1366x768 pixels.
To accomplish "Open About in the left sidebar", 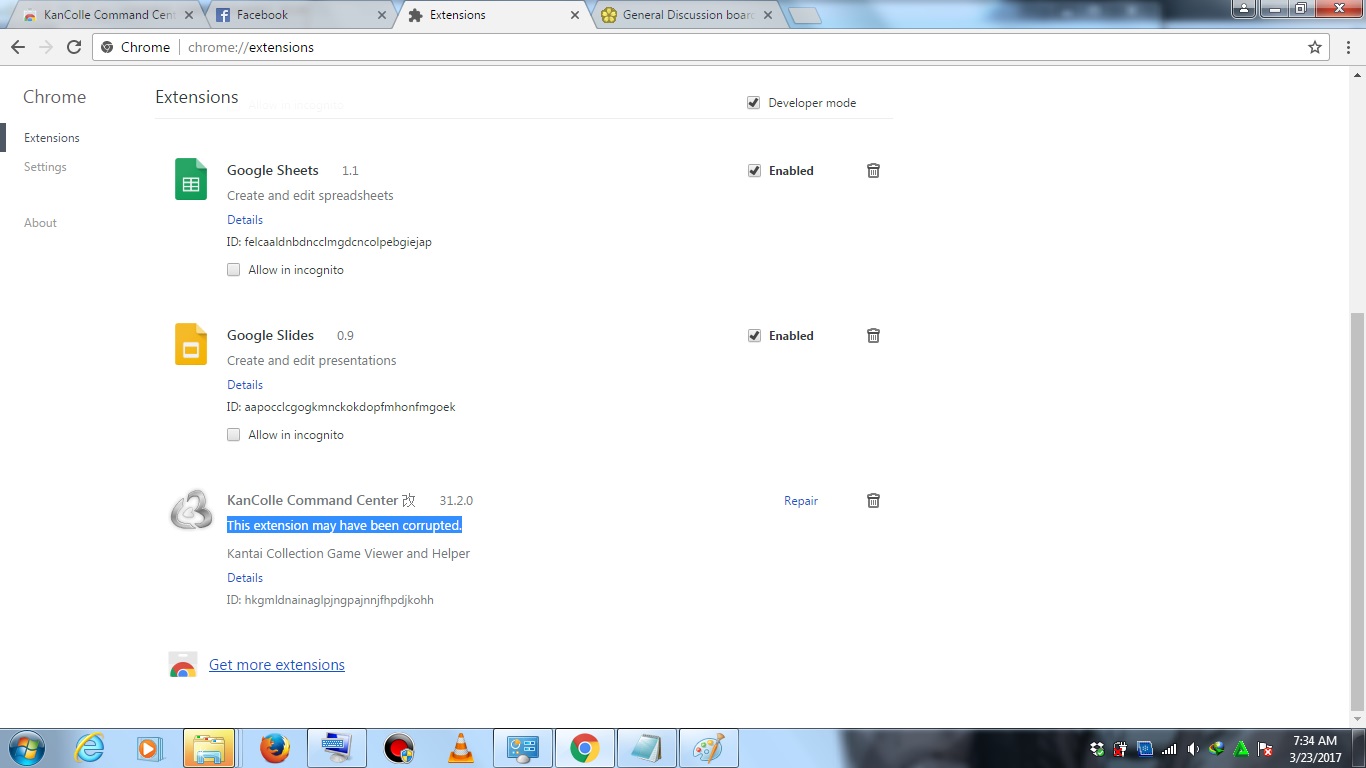I will [40, 223].
